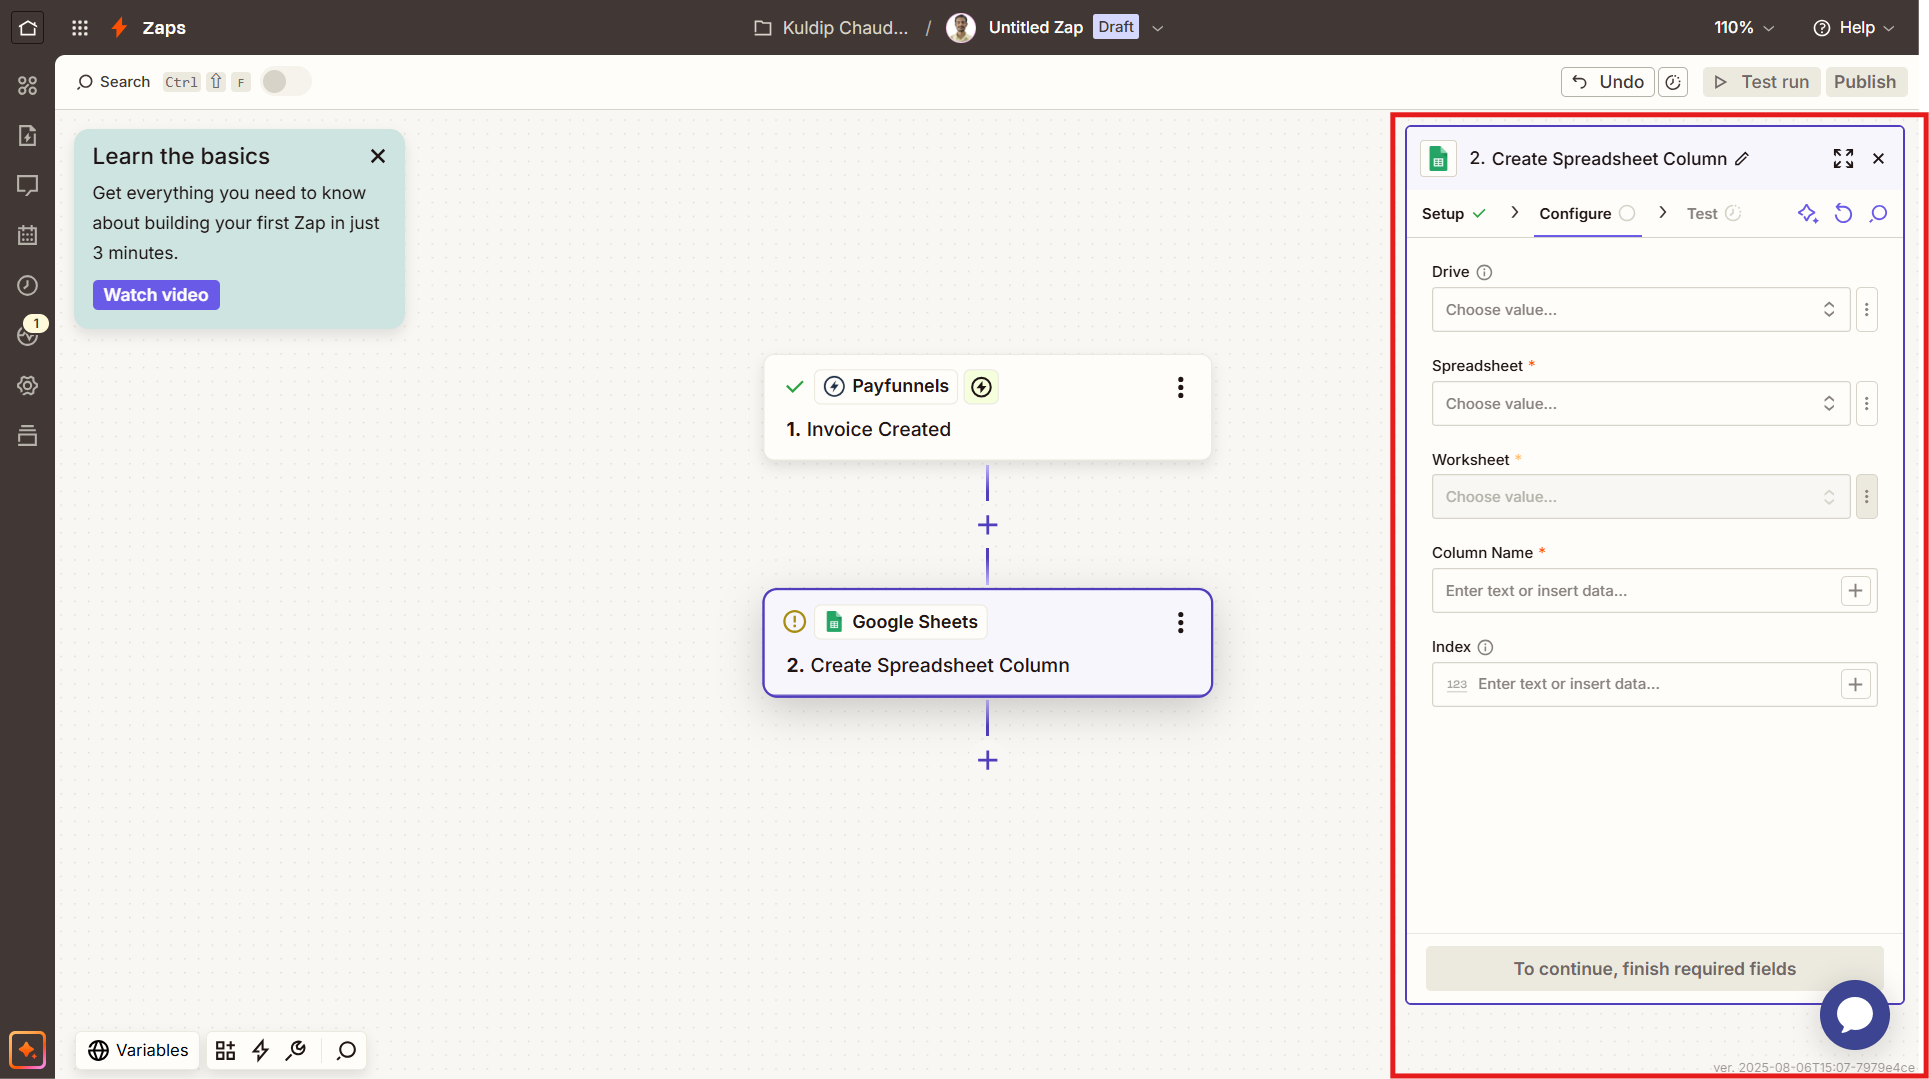Open Worksheet field three-dot options

tap(1866, 497)
